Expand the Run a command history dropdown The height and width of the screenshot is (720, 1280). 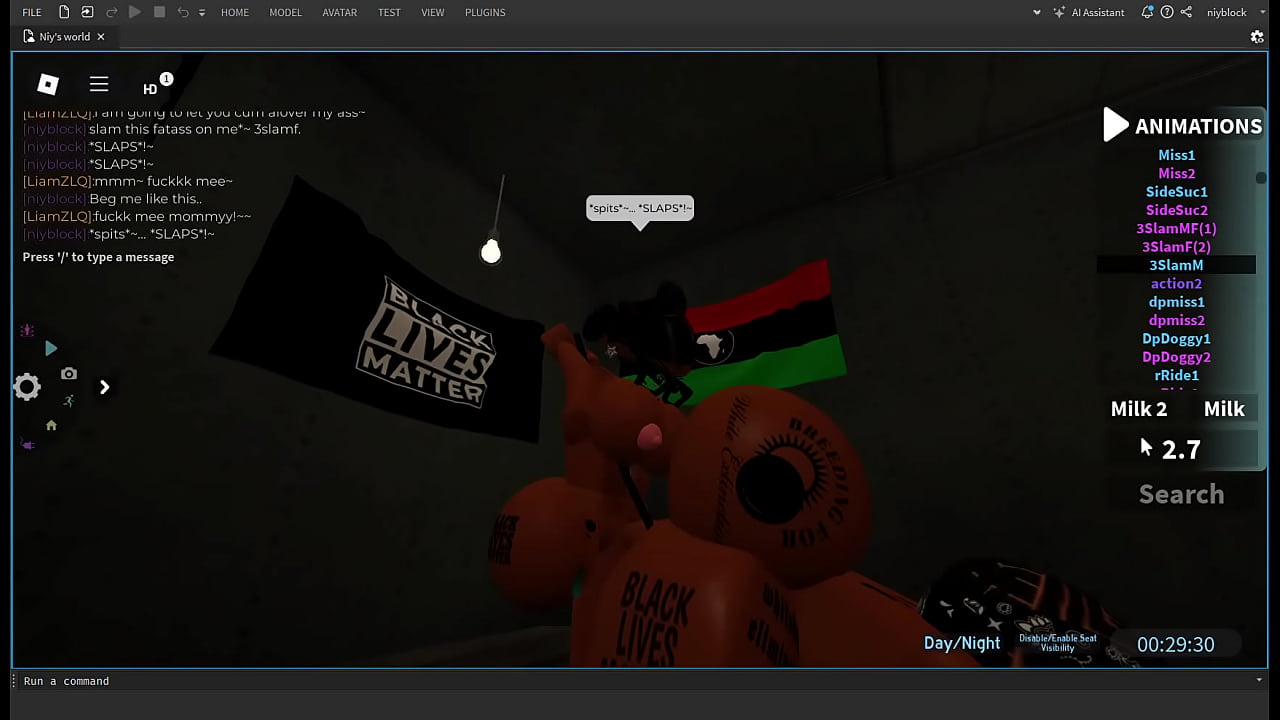click(1259, 680)
